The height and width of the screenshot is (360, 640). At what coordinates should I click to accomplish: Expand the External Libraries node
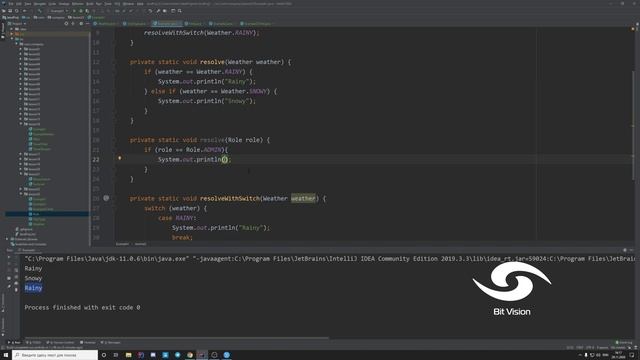tap(7, 239)
